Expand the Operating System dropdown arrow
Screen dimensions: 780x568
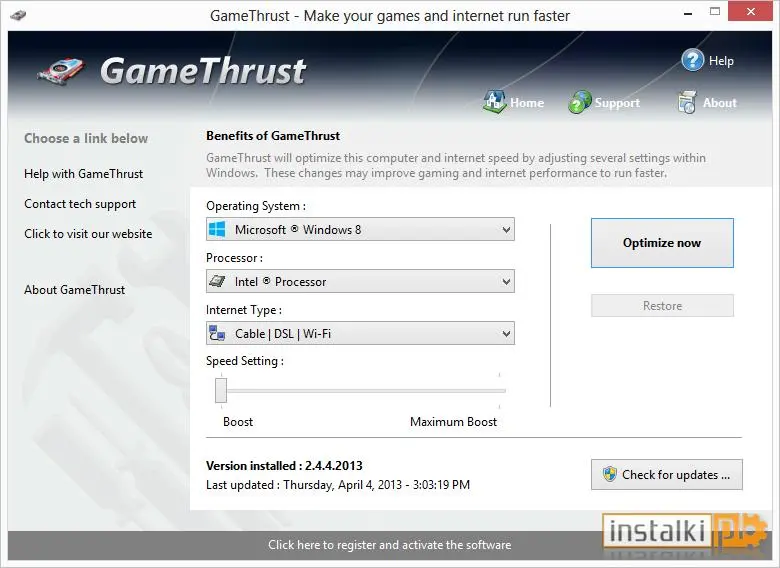coord(506,230)
